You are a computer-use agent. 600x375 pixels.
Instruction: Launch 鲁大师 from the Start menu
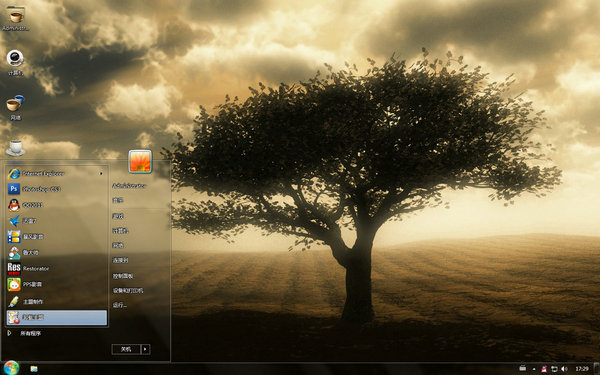pyautogui.click(x=57, y=253)
